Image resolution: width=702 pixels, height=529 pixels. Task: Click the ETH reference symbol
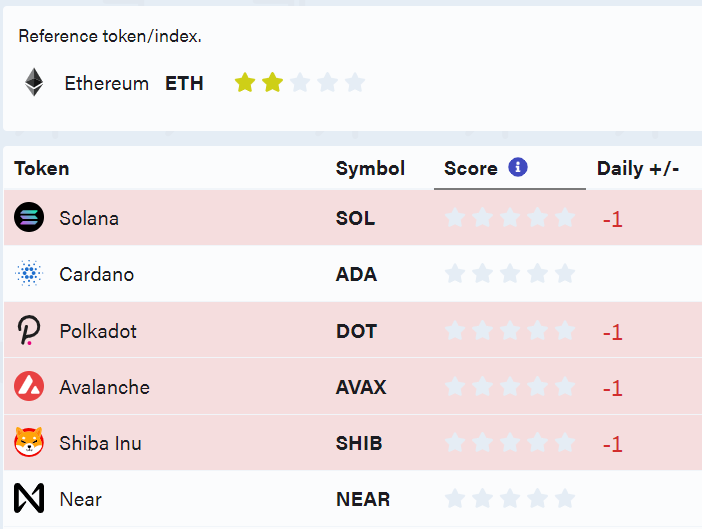184,83
